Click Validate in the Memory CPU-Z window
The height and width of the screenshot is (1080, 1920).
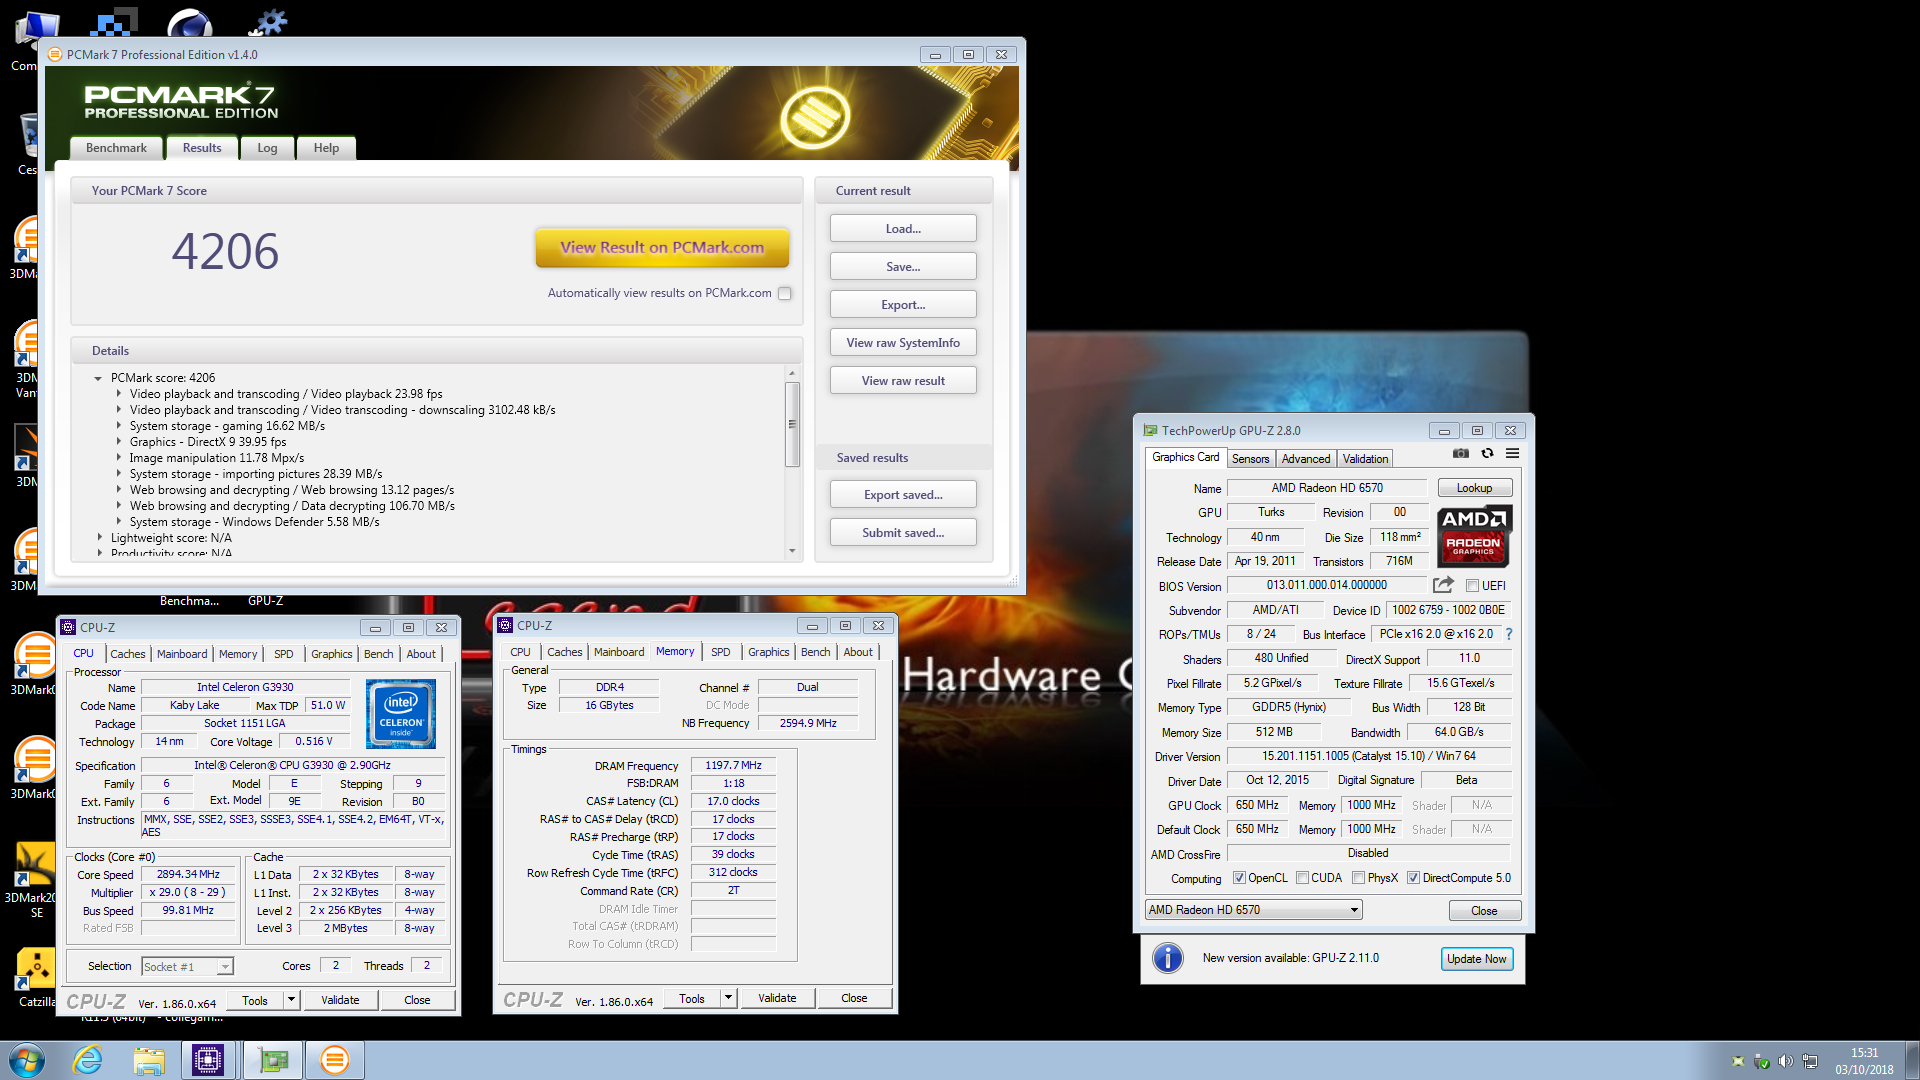tap(777, 998)
